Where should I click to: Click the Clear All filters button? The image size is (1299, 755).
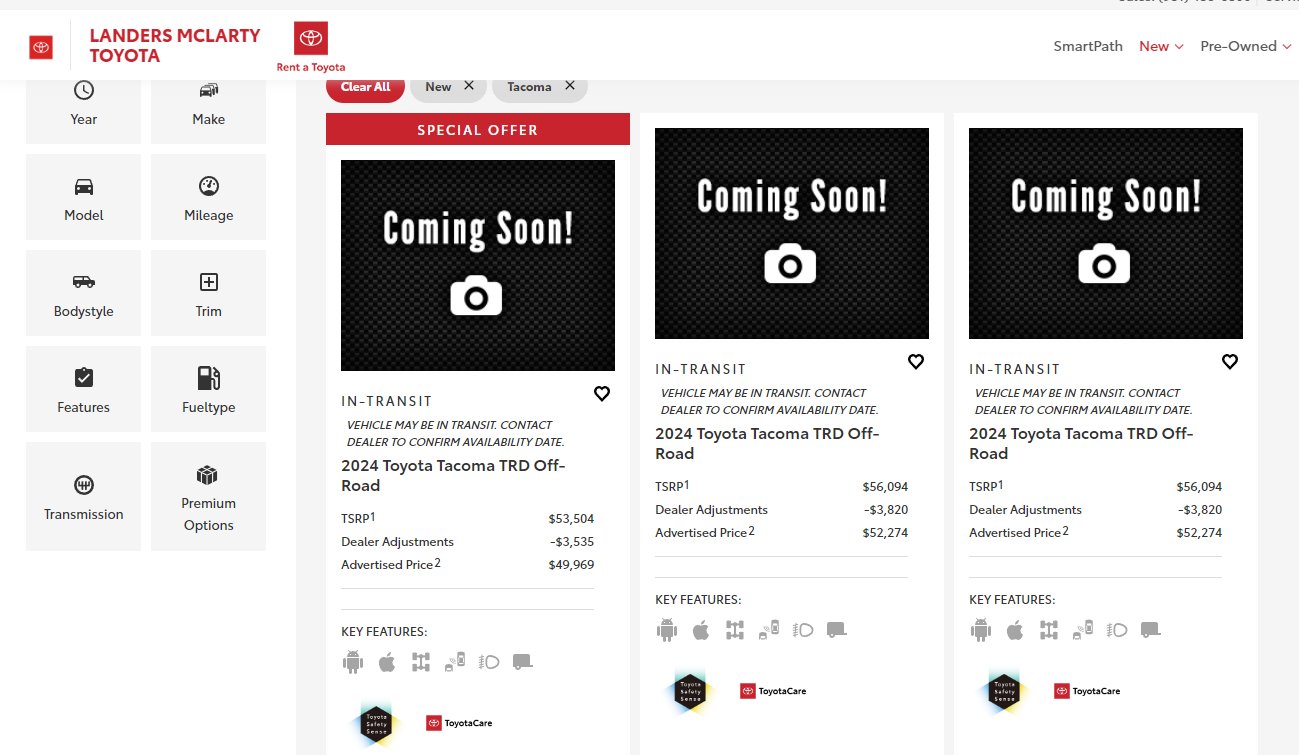(365, 87)
